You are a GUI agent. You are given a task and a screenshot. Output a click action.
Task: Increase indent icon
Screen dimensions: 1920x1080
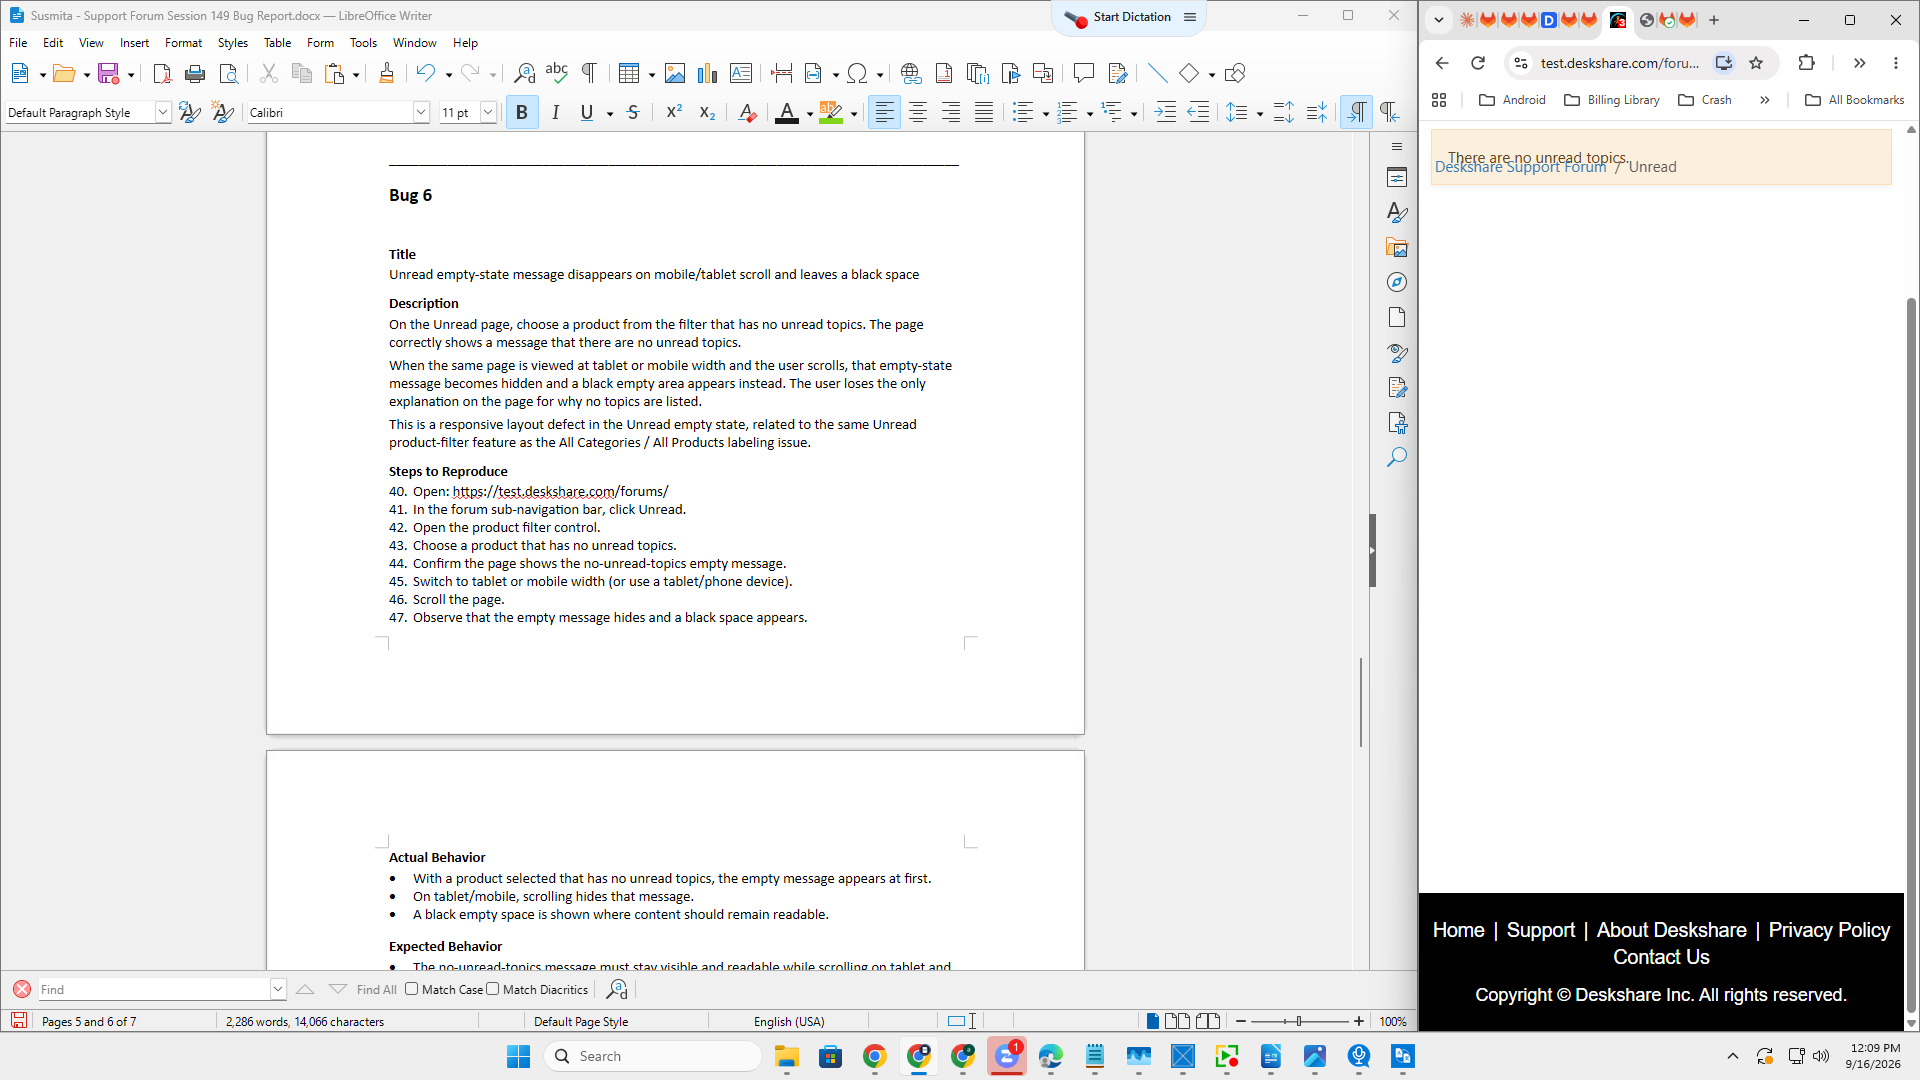coord(1165,113)
